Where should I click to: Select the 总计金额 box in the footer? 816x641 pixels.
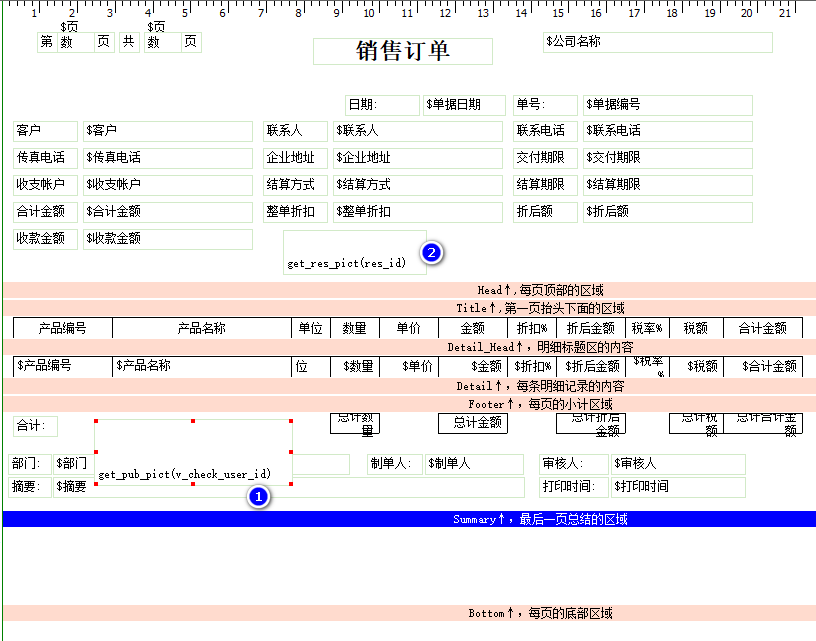pyautogui.click(x=472, y=423)
